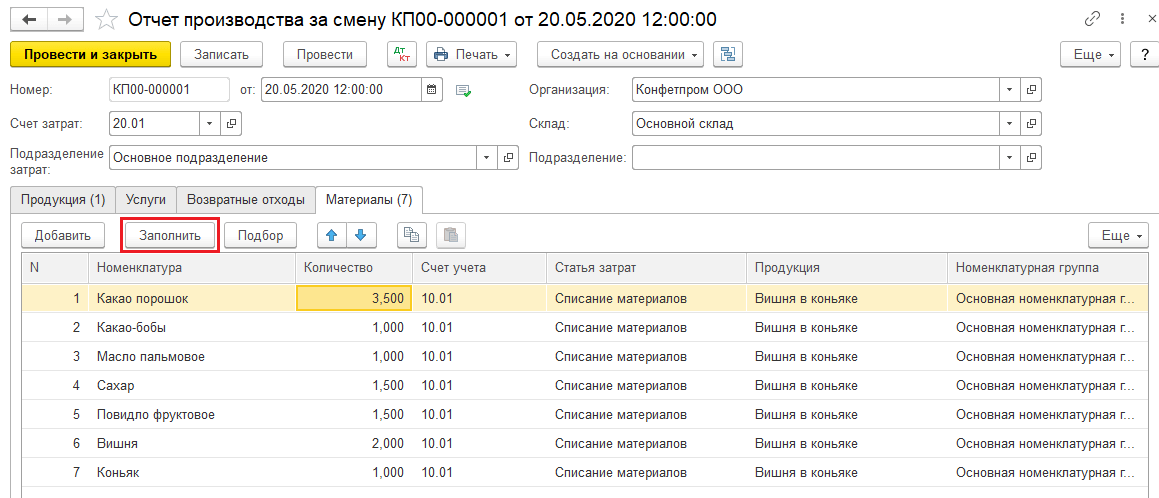Click Добавить to add a row
Image resolution: width=1159 pixels, height=498 pixels.
tap(62, 235)
